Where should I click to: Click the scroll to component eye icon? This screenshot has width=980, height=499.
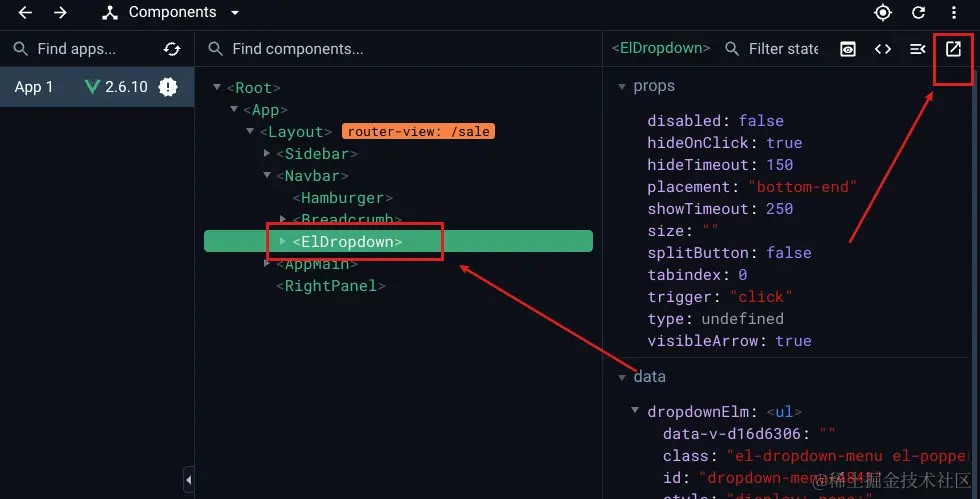tap(848, 49)
